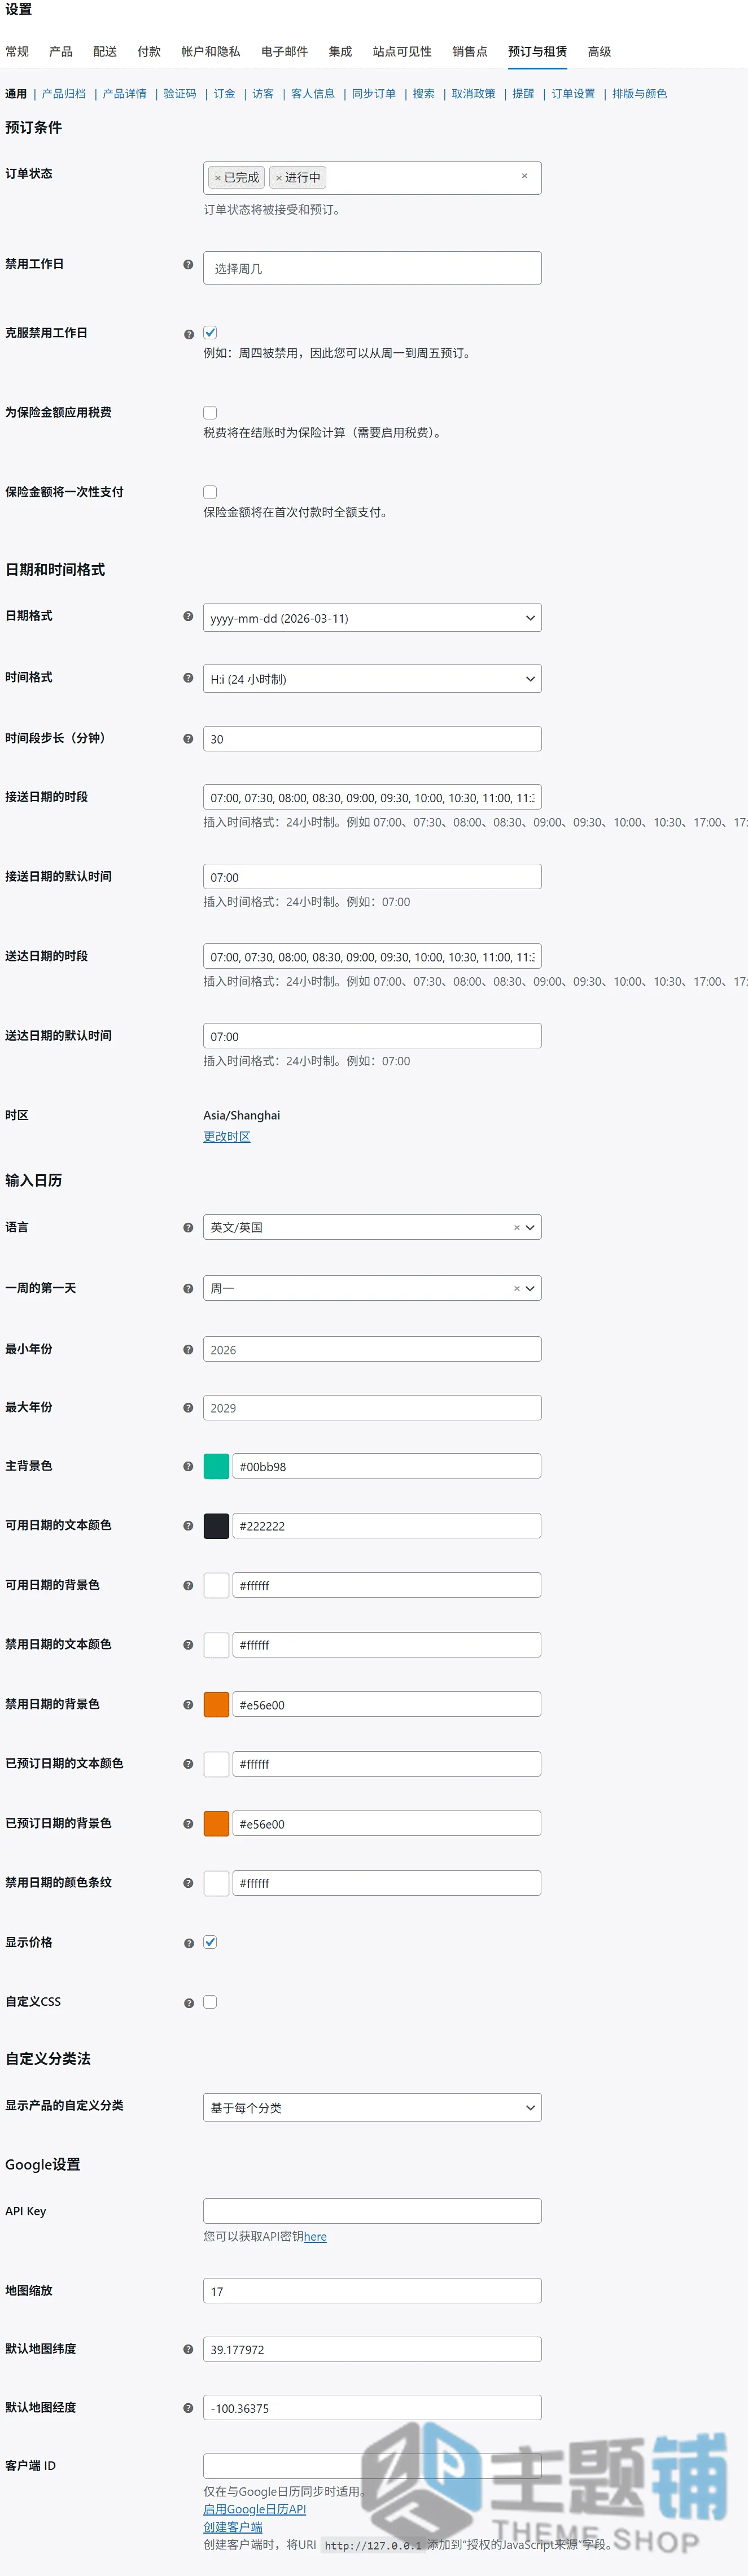
Task: Open the 语言 dropdown
Action: [x=372, y=1228]
